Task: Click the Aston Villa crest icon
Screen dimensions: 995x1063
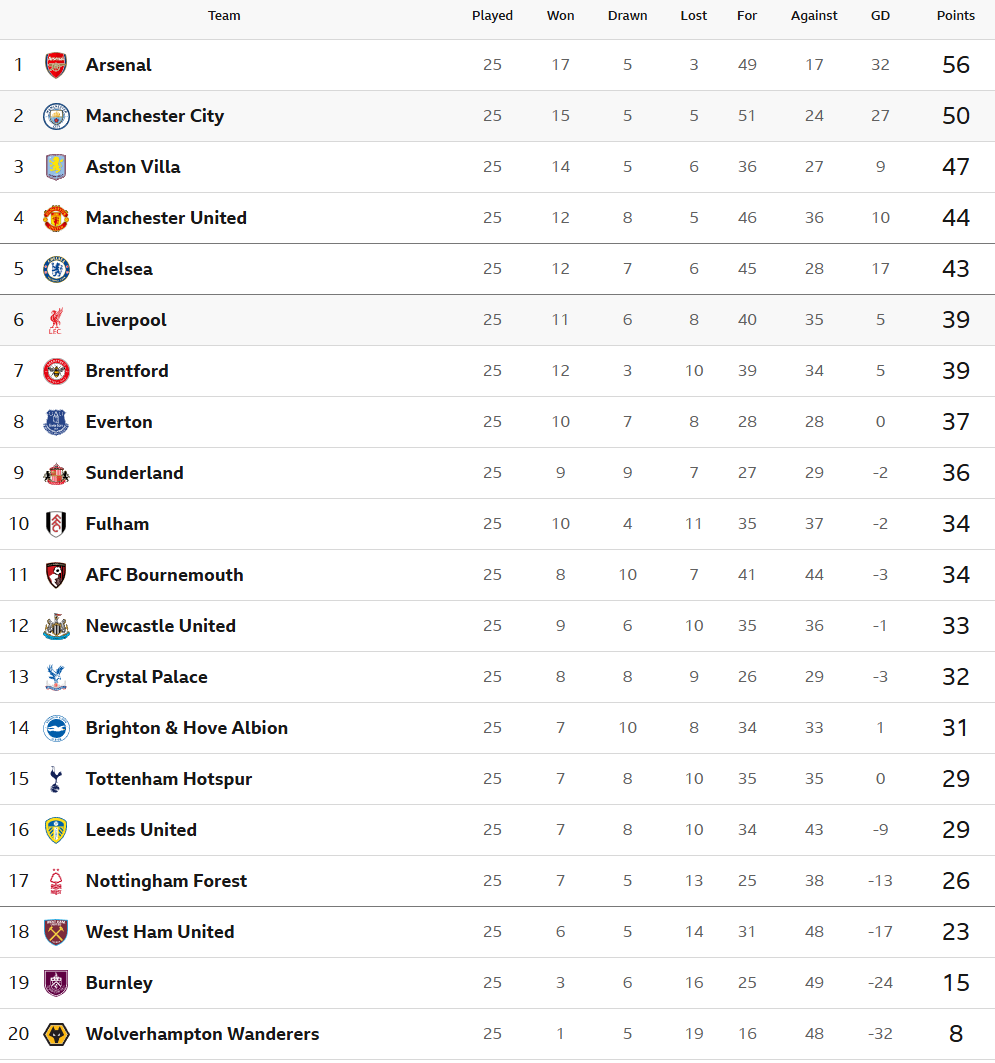Action: (x=56, y=167)
